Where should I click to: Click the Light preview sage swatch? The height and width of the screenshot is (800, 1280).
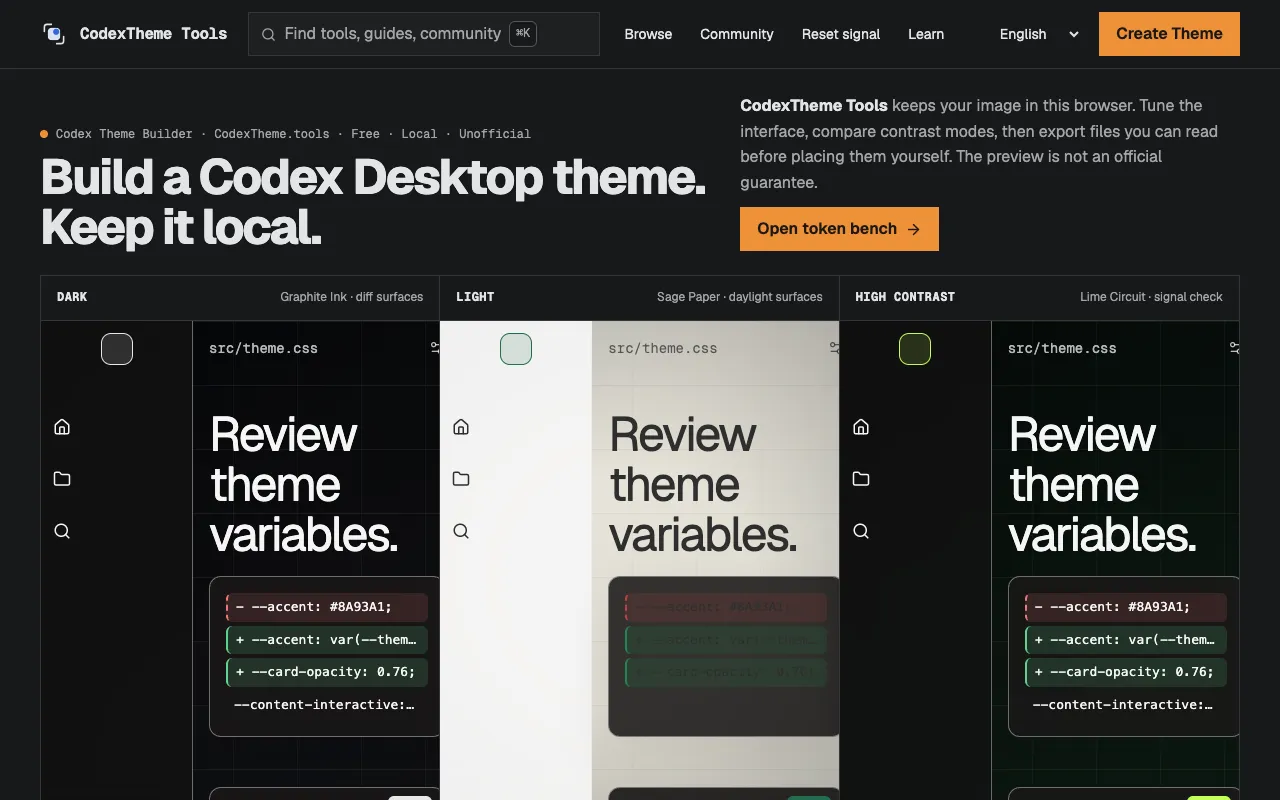click(516, 349)
